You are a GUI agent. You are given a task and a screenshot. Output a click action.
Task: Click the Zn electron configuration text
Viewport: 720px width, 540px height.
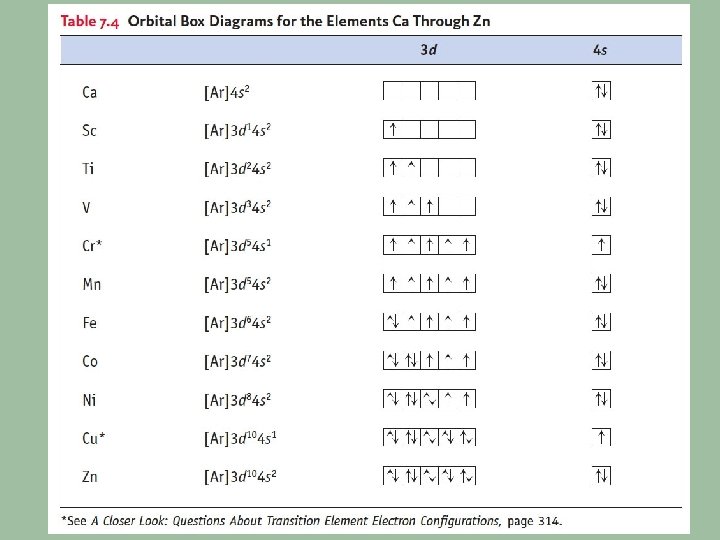(240, 477)
